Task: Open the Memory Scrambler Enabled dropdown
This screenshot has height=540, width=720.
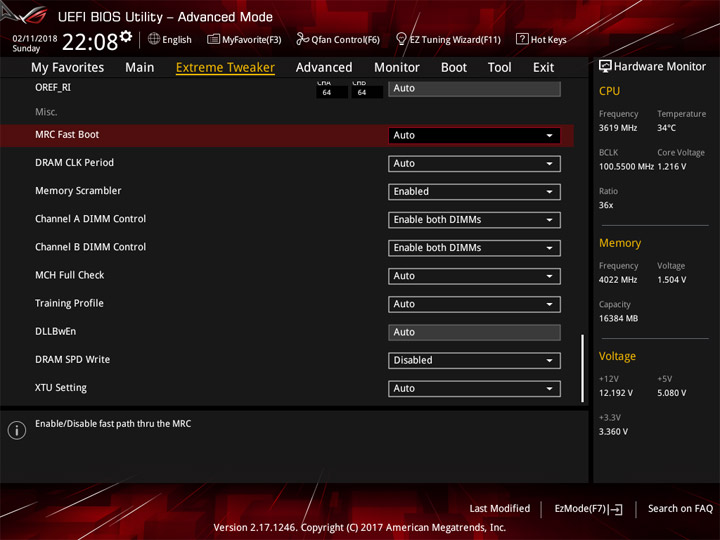Action: [x=474, y=191]
